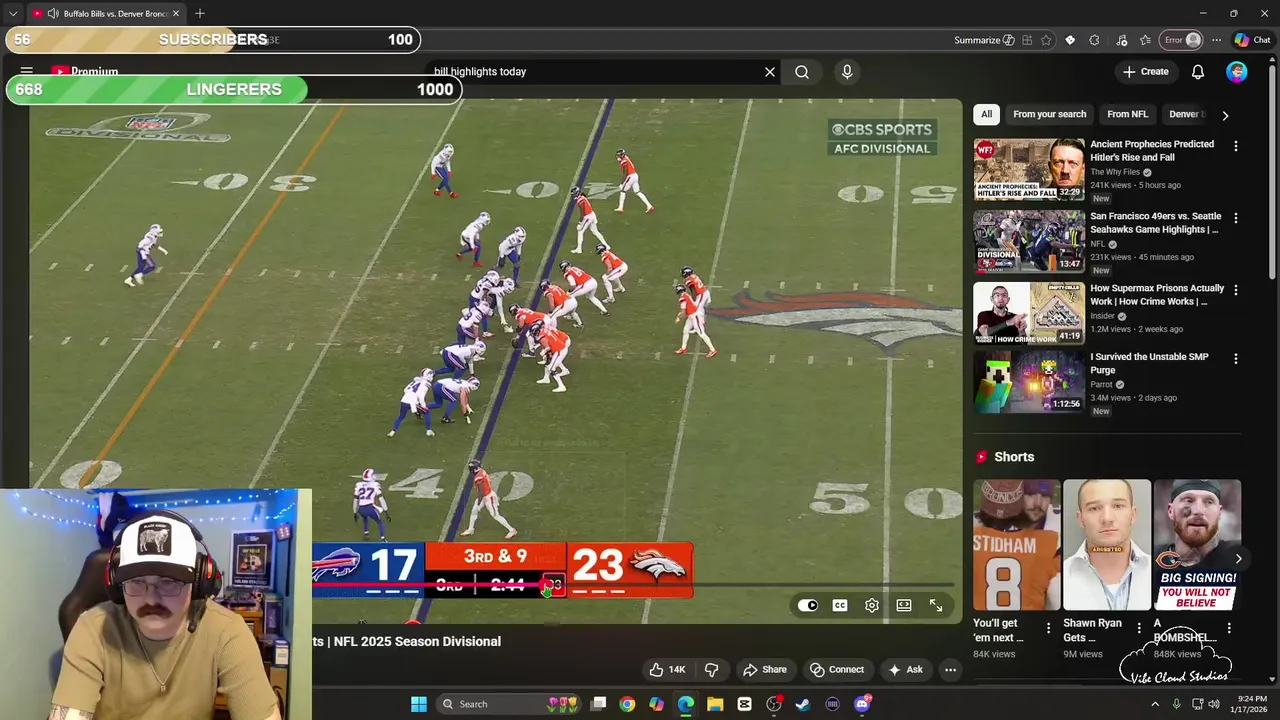
Task: Open Google Chrome from the taskbar
Action: (x=627, y=704)
